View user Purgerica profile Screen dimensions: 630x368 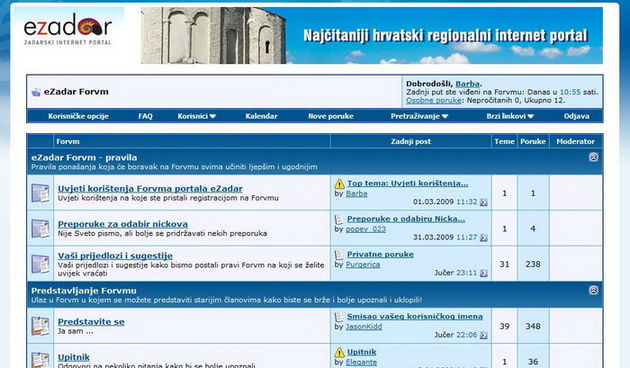363,264
